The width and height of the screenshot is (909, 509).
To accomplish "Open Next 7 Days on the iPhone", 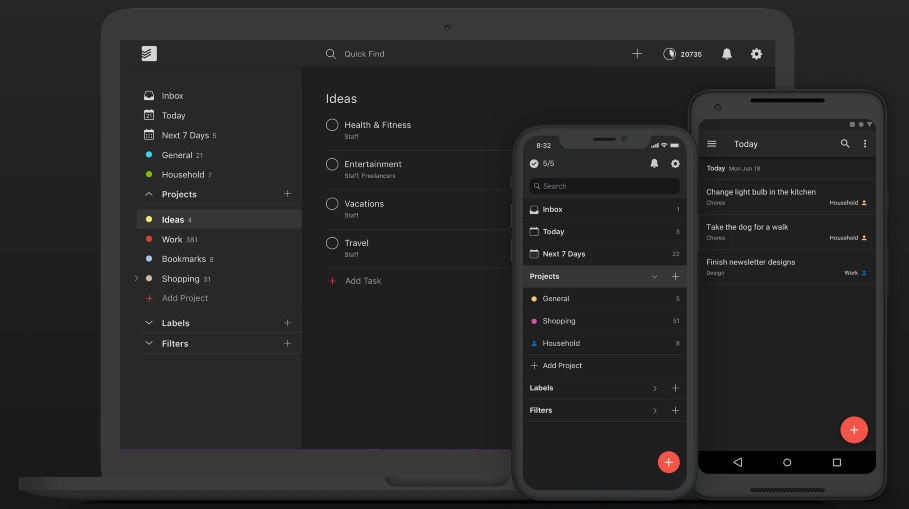I will (x=605, y=254).
